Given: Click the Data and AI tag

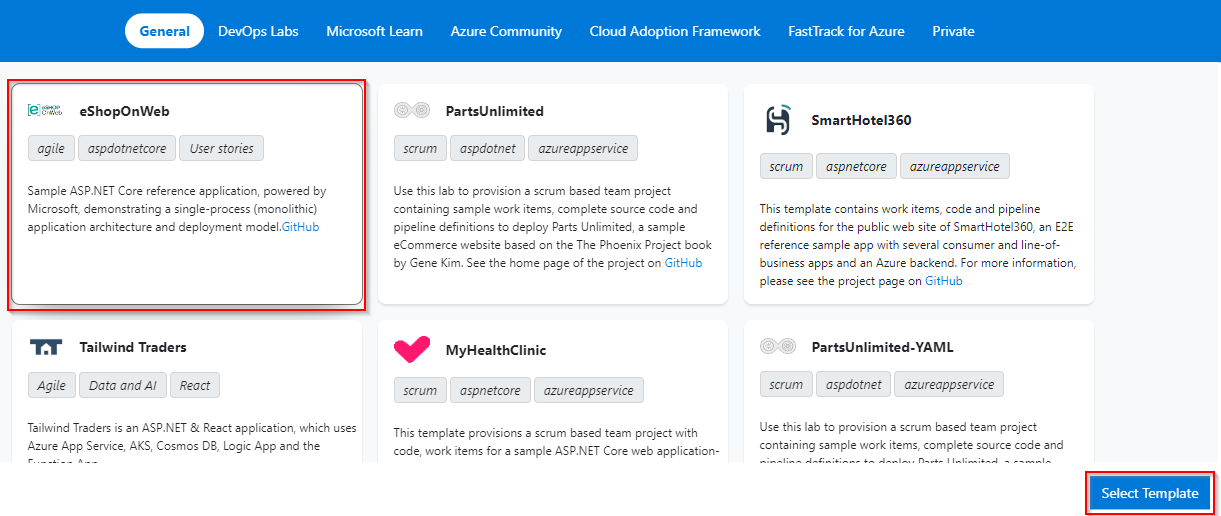Looking at the screenshot, I should (x=123, y=385).
